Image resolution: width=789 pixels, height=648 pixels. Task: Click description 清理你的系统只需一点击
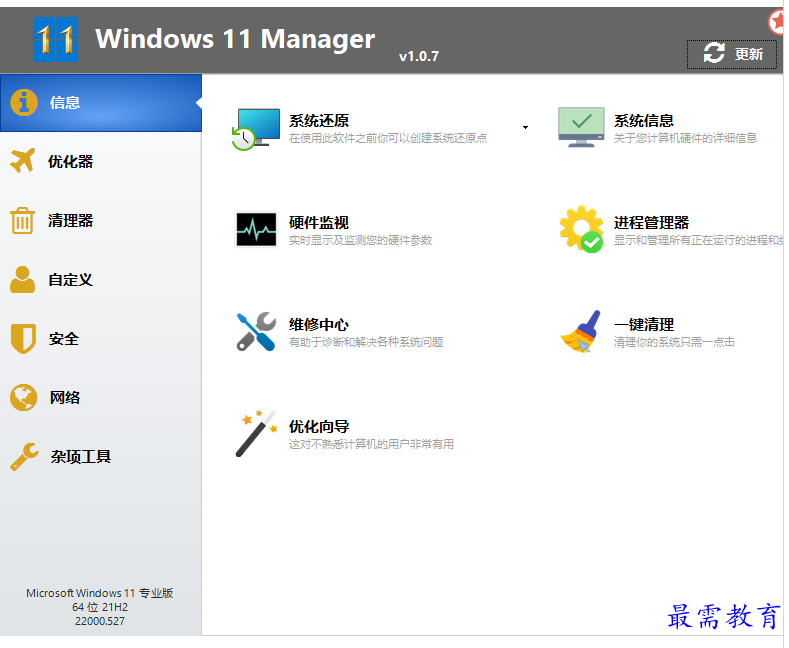674,342
